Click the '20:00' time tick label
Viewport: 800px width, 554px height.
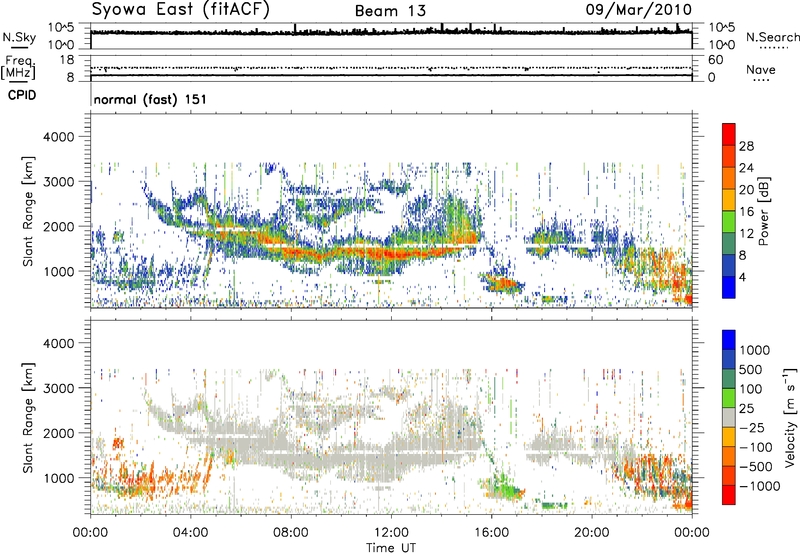click(x=591, y=533)
